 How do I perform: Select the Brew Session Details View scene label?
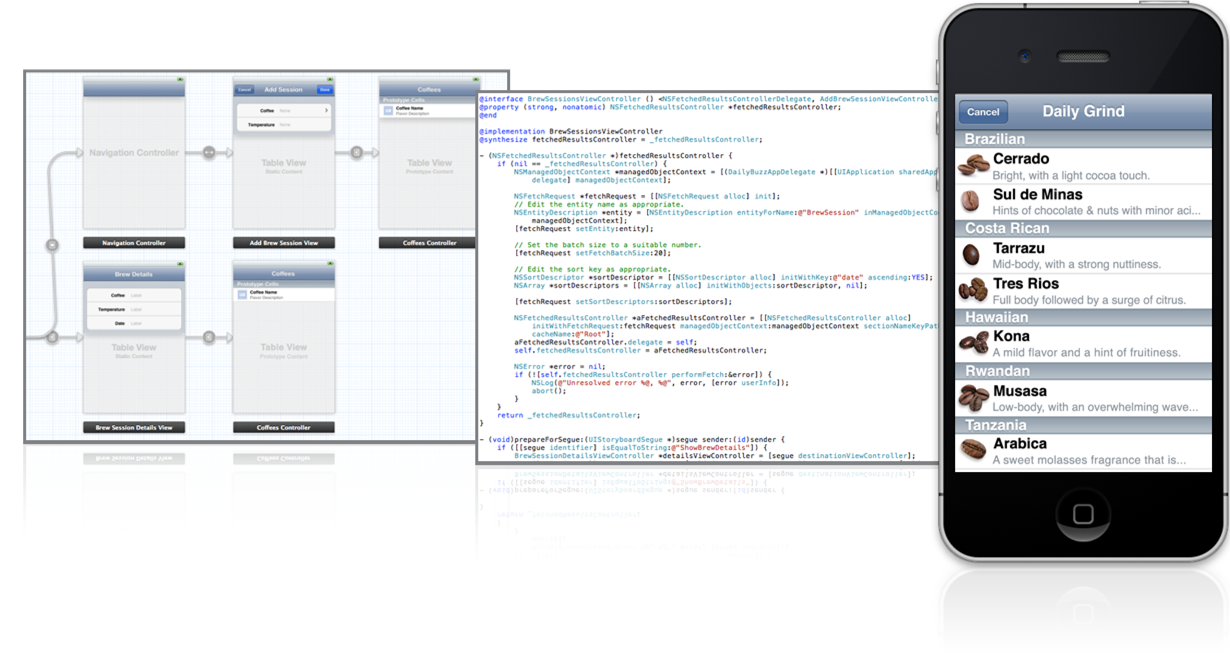point(133,427)
